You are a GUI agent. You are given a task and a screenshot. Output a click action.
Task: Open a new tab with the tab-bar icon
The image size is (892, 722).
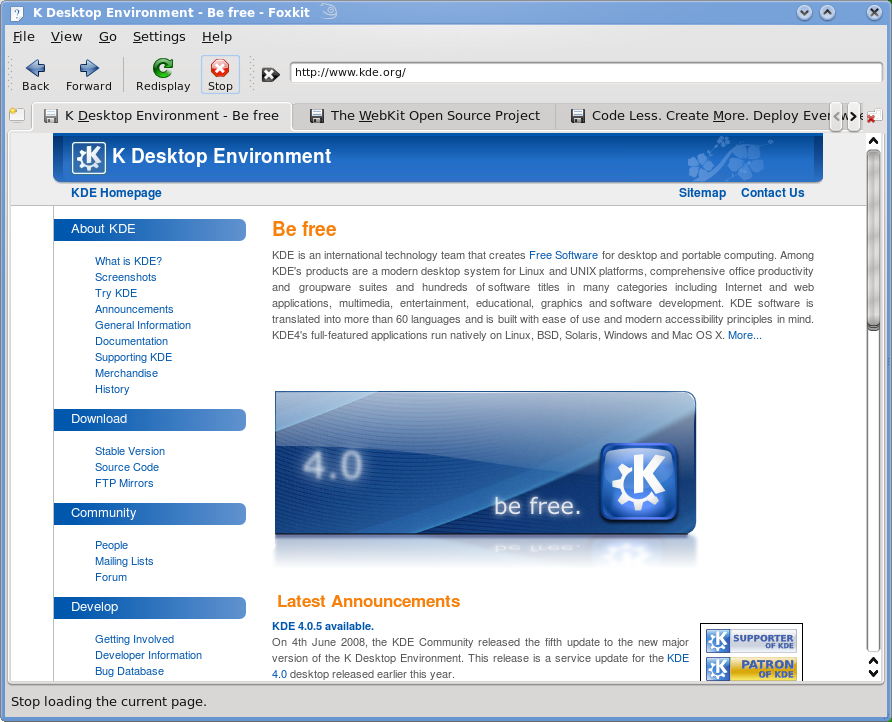[17, 115]
